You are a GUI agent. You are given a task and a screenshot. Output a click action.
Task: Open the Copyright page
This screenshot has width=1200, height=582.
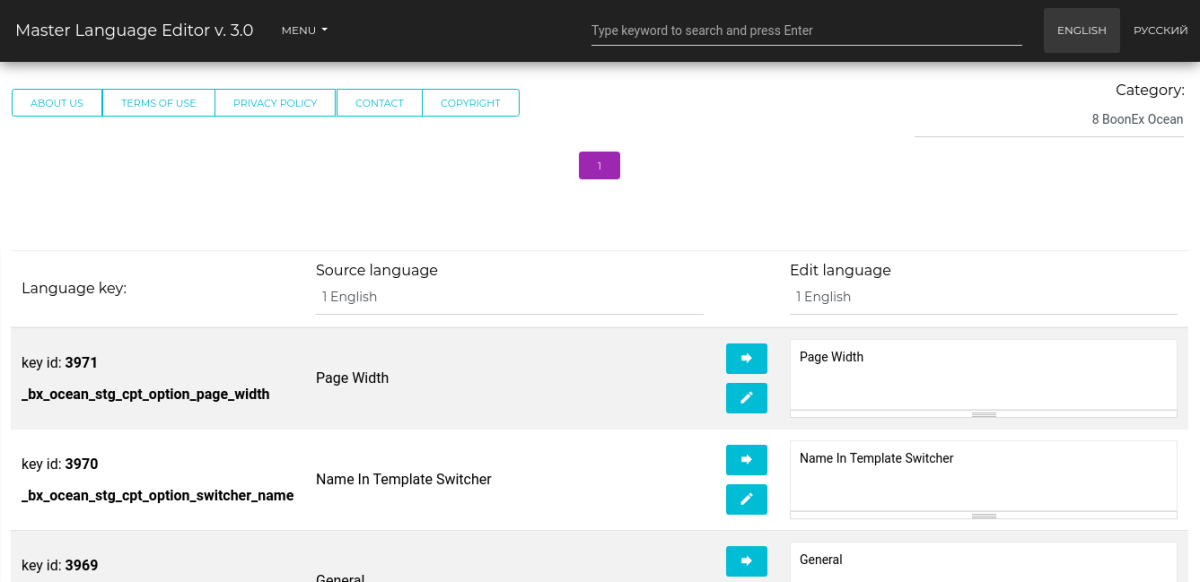pos(470,103)
